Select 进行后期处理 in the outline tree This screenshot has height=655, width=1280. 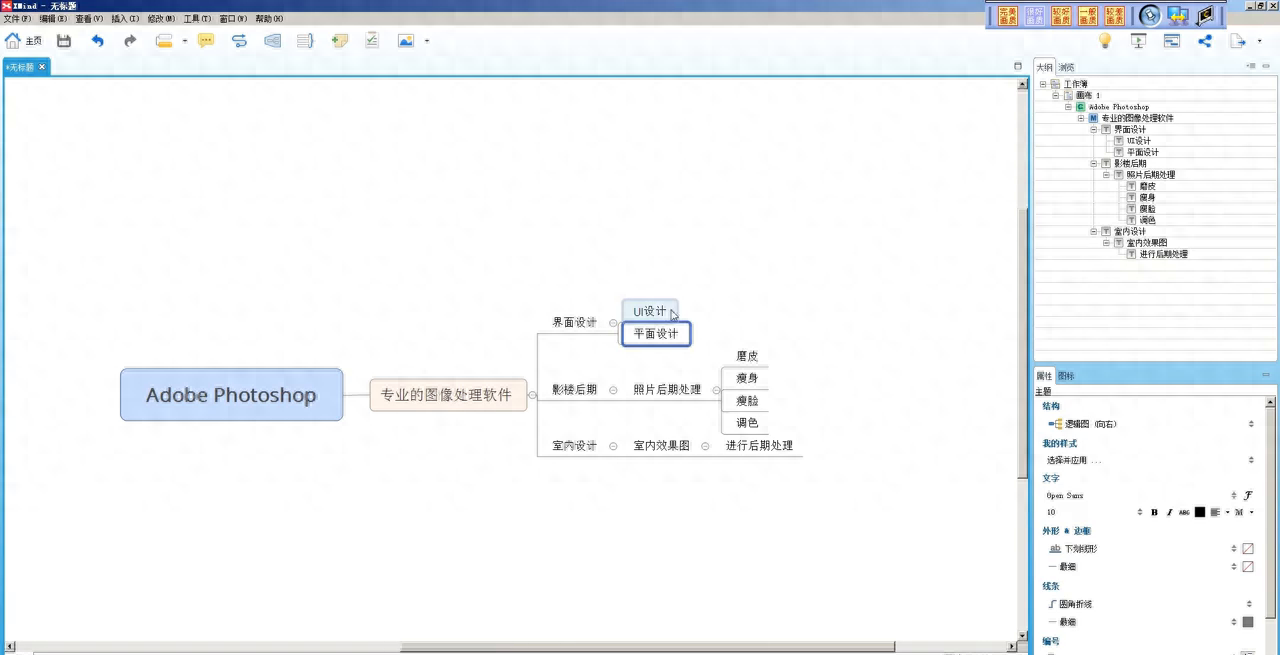pyautogui.click(x=1163, y=254)
